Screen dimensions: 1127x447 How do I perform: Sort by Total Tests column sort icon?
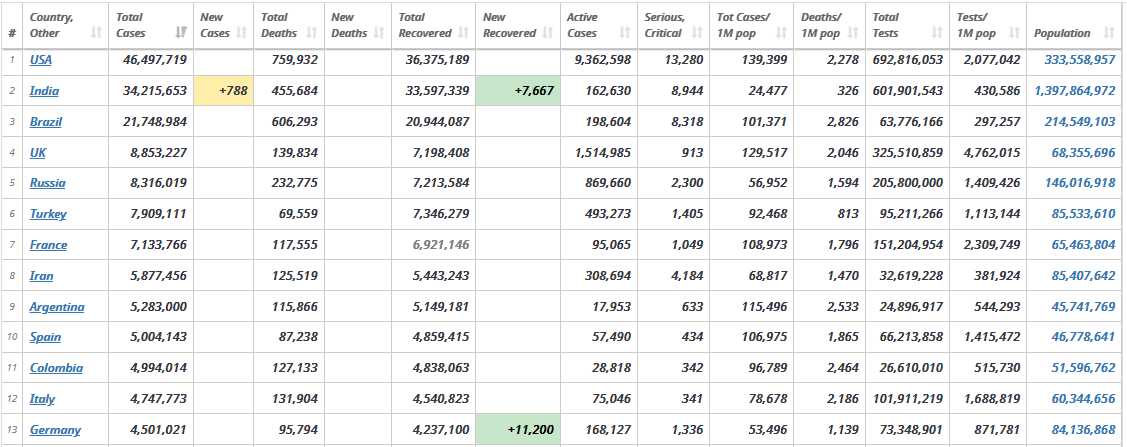click(x=937, y=33)
